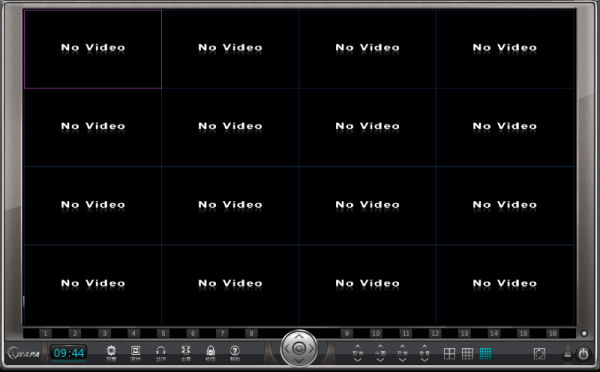Image resolution: width=600 pixels, height=372 pixels.
Task: Select the highlighted 4x4 sixteen-view layout
Action: [485, 353]
